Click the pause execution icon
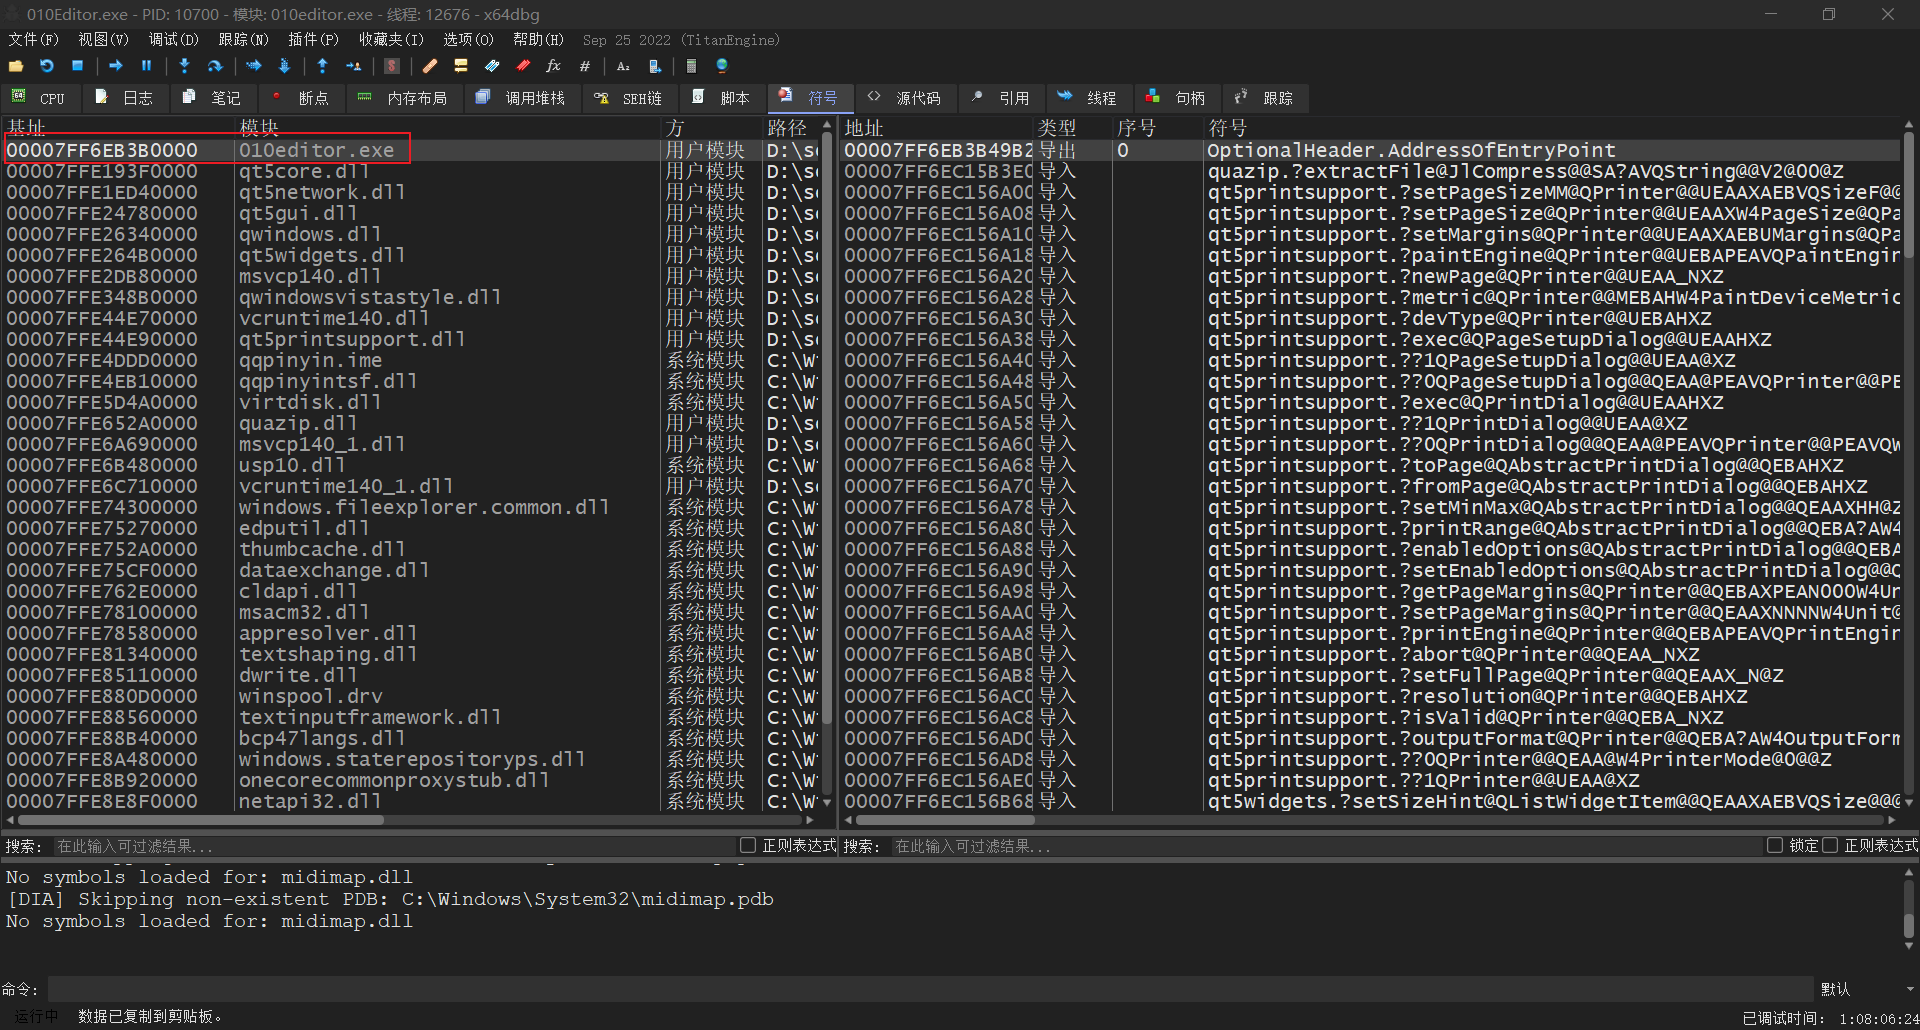 (x=146, y=66)
